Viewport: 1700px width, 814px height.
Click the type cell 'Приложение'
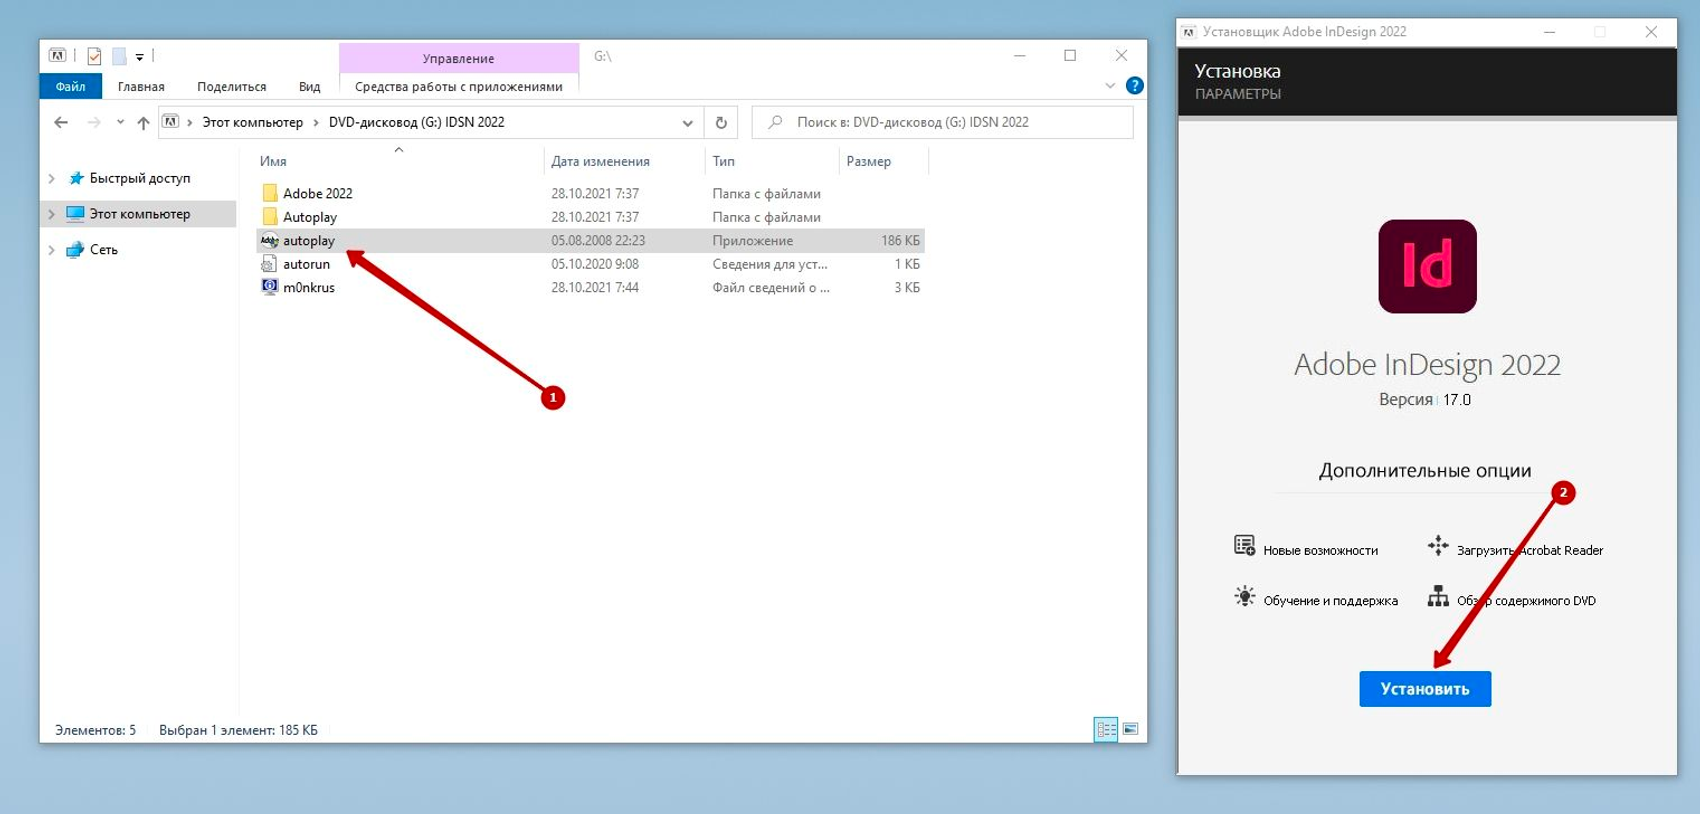pyautogui.click(x=752, y=241)
